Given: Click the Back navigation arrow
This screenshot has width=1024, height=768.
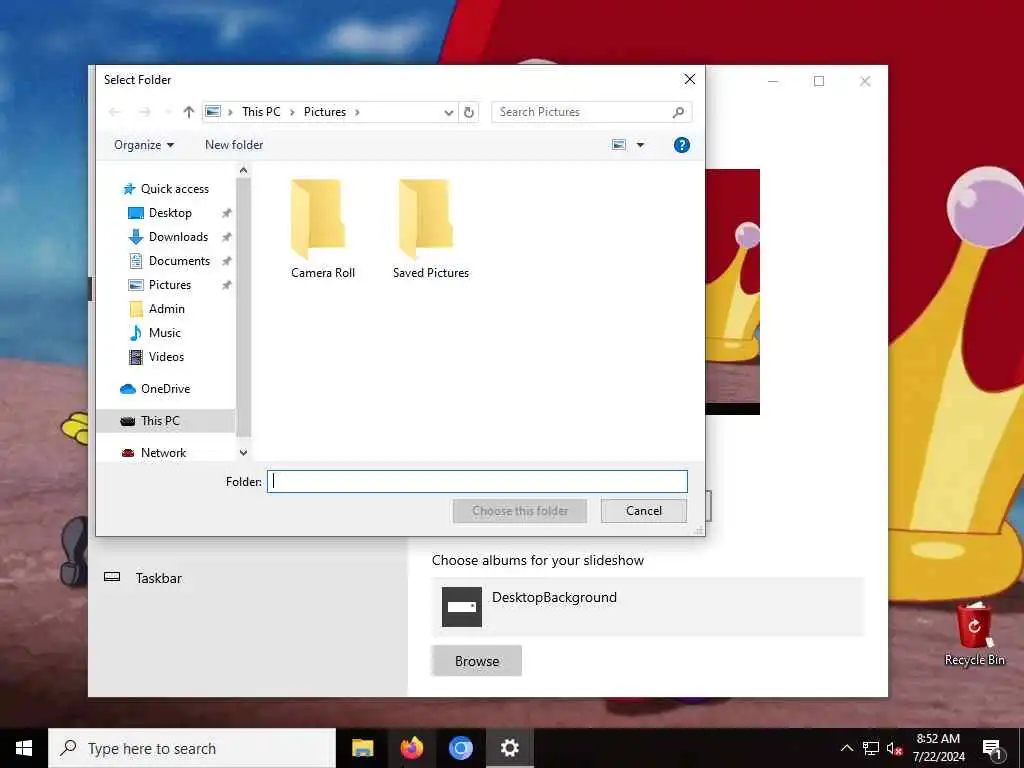Looking at the screenshot, I should [x=115, y=112].
